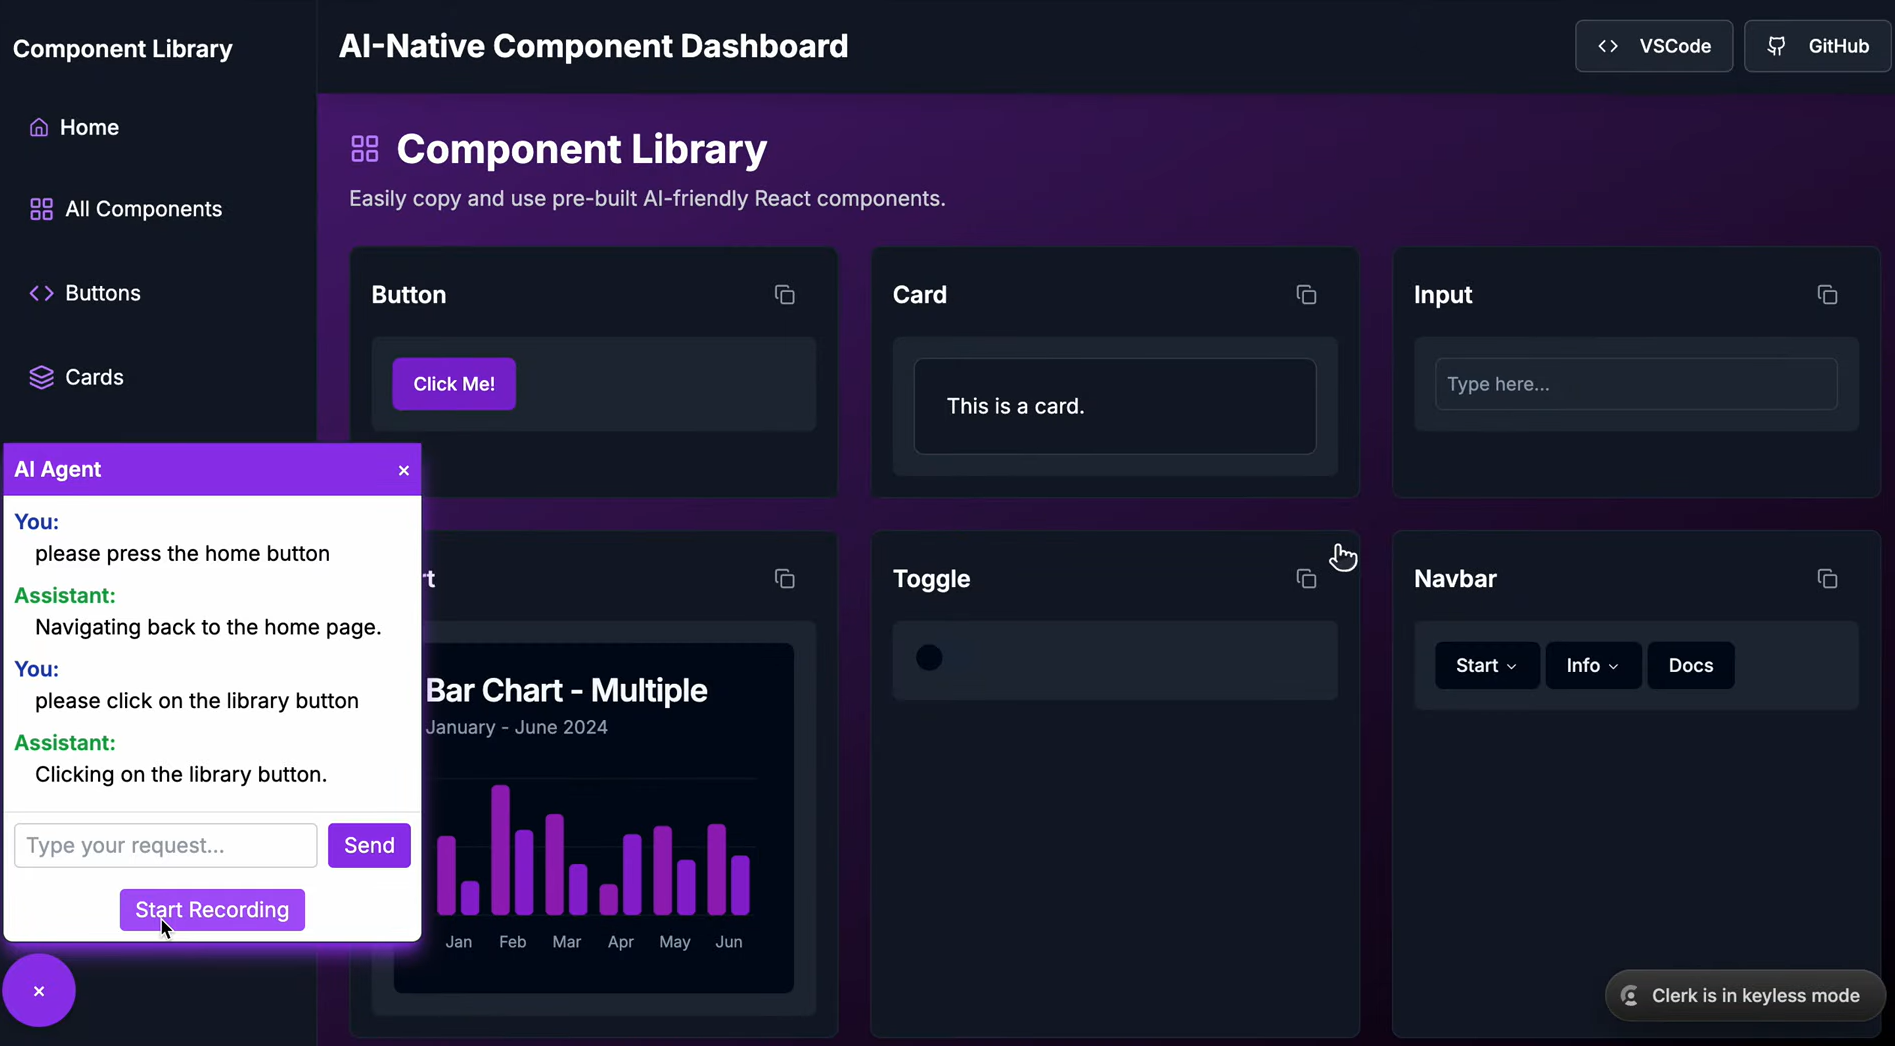This screenshot has height=1046, width=1895.
Task: Open the Buttons section in sidebar
Action: click(x=85, y=293)
